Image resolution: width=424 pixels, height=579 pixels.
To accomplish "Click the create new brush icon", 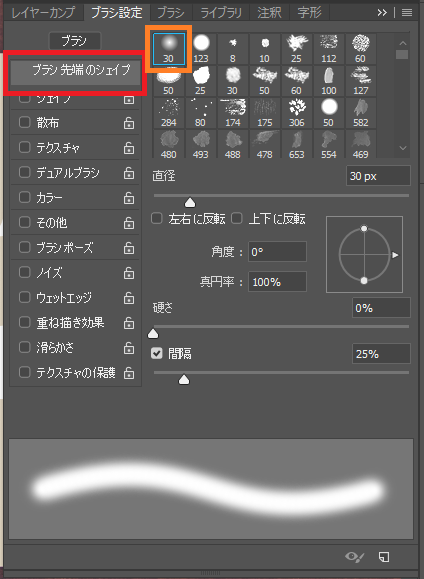I will [384, 556].
